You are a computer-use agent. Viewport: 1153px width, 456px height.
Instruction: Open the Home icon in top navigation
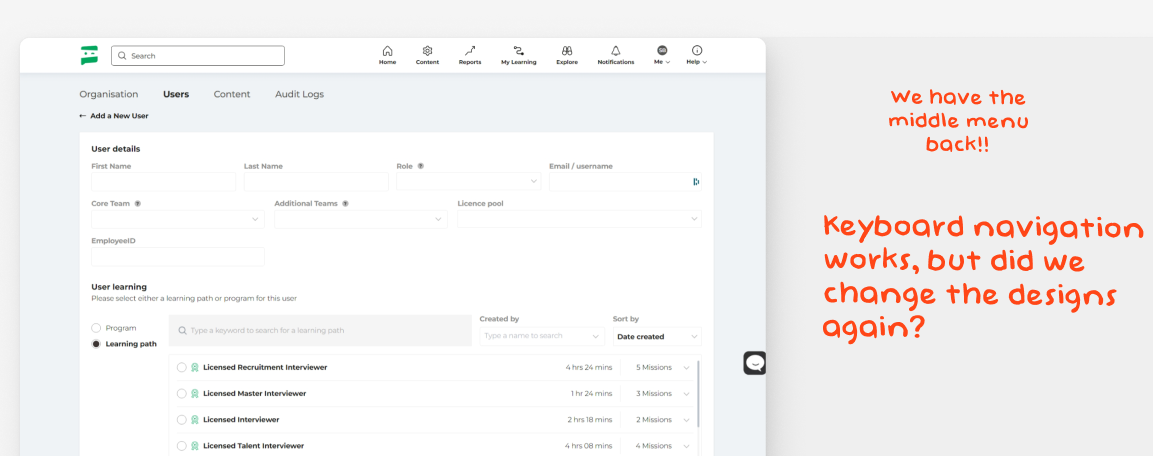(x=388, y=51)
